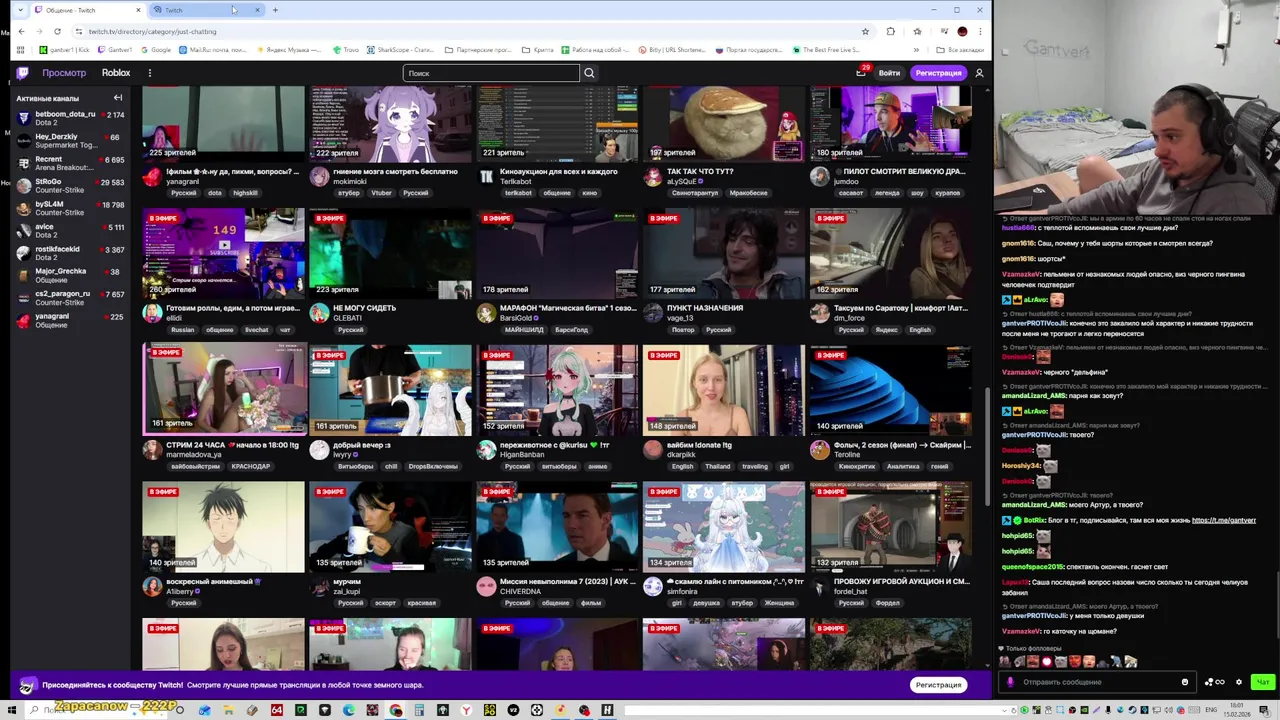Viewport: 1280px width, 720px height.
Task: Open the вайбим !donate stream thumbnail
Action: 723,390
